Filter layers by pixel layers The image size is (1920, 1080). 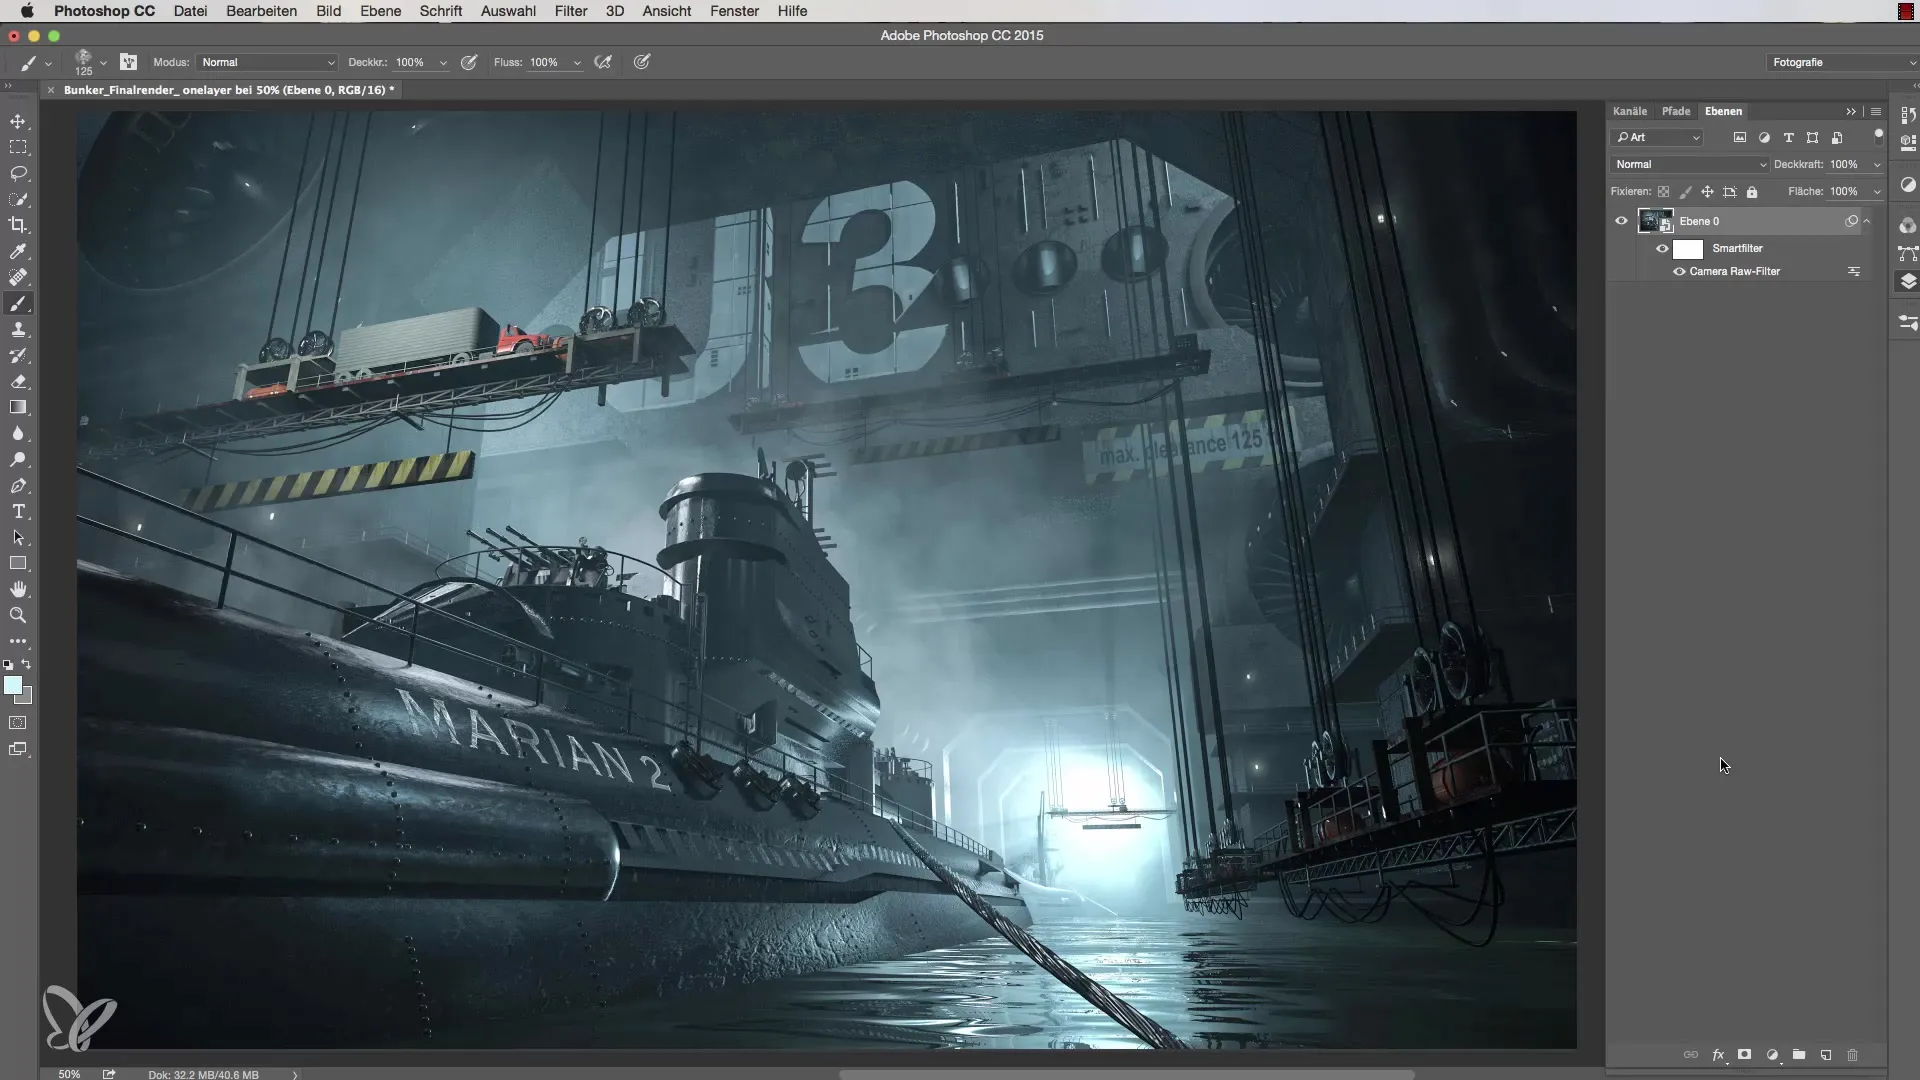[x=1740, y=138]
